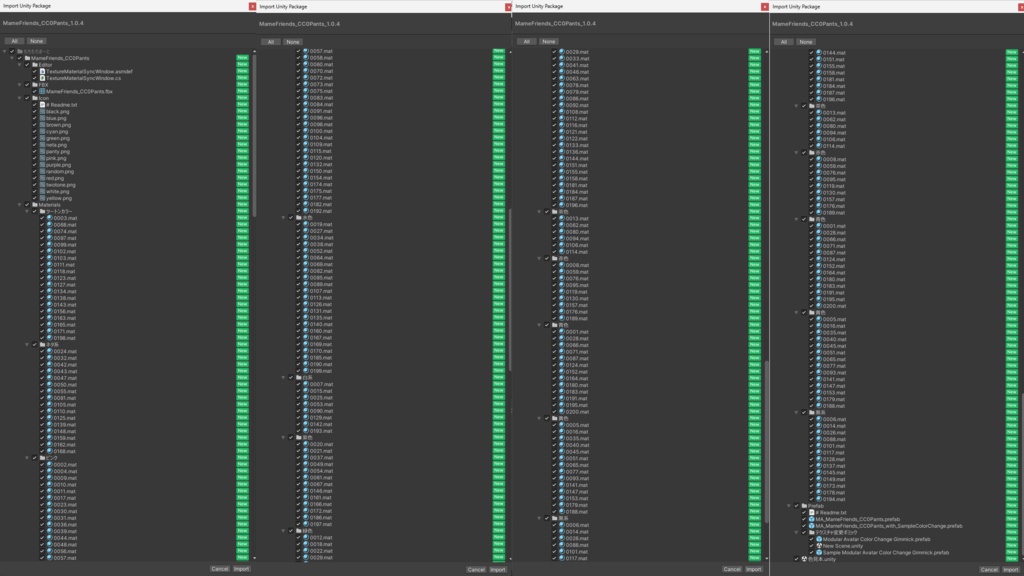Image resolution: width=1024 pixels, height=576 pixels.
Task: Click the twotone.png texture icon
Action: 42,185
